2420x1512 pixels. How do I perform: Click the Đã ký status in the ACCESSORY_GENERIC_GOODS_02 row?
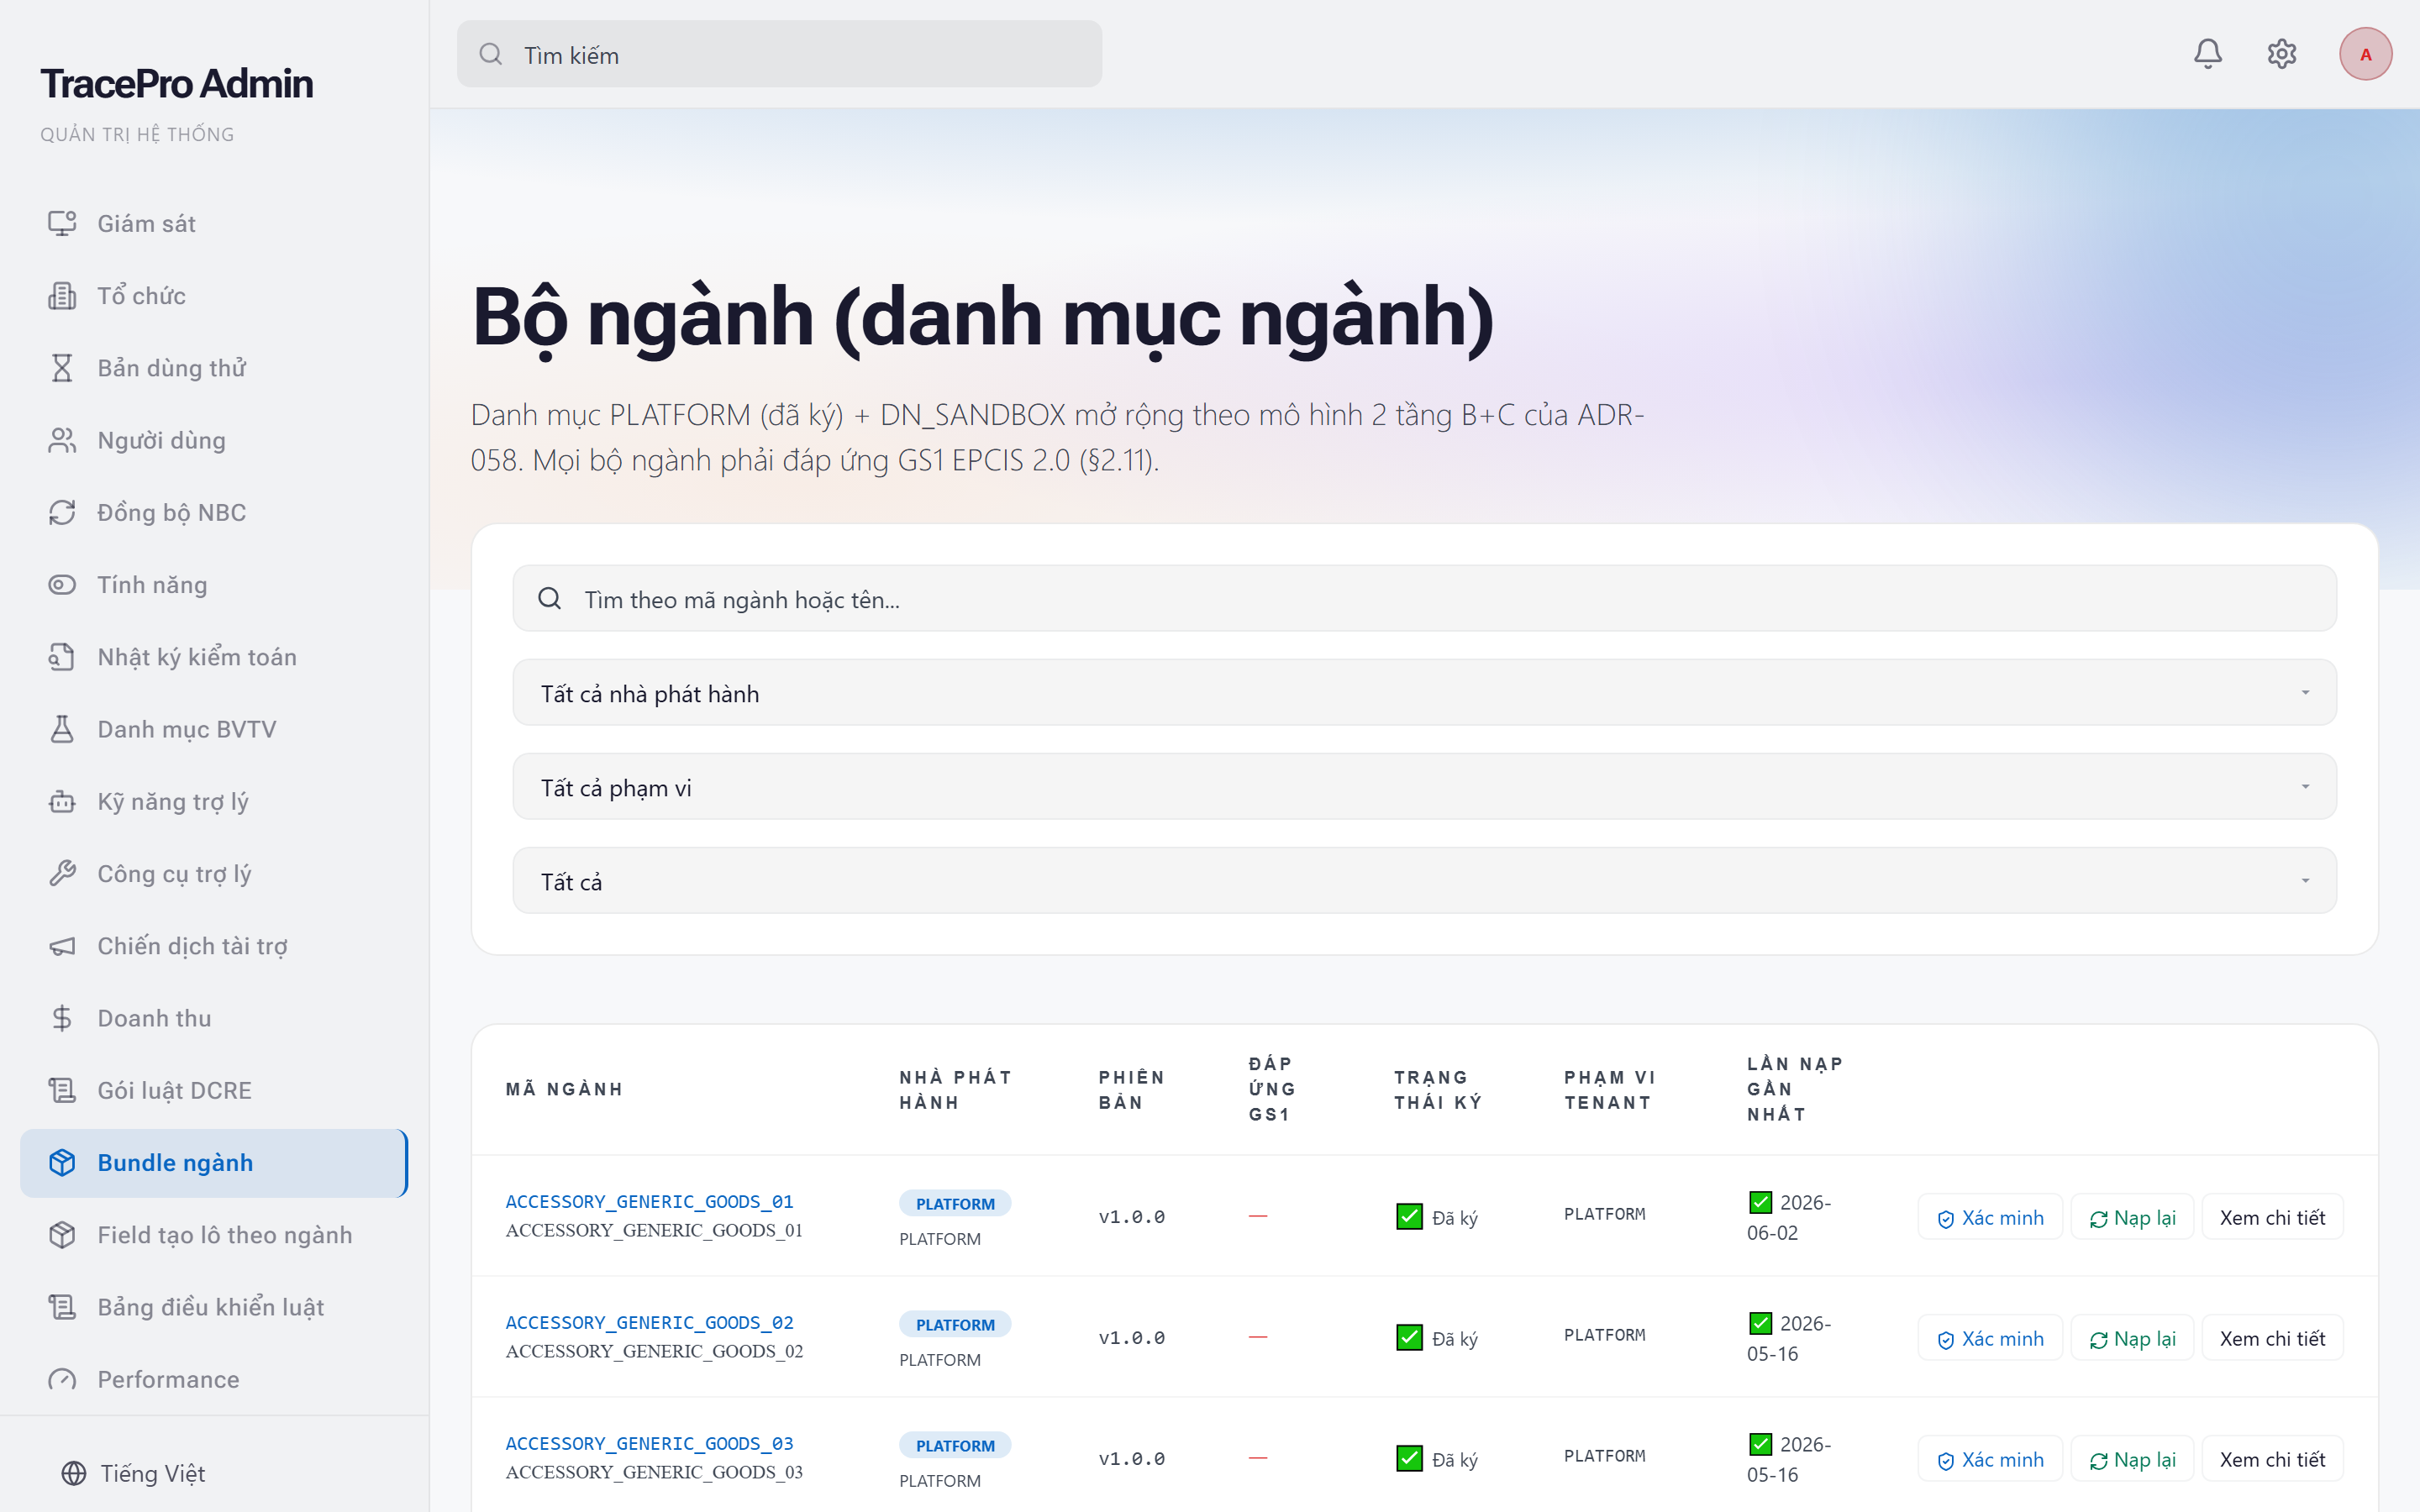[1437, 1338]
